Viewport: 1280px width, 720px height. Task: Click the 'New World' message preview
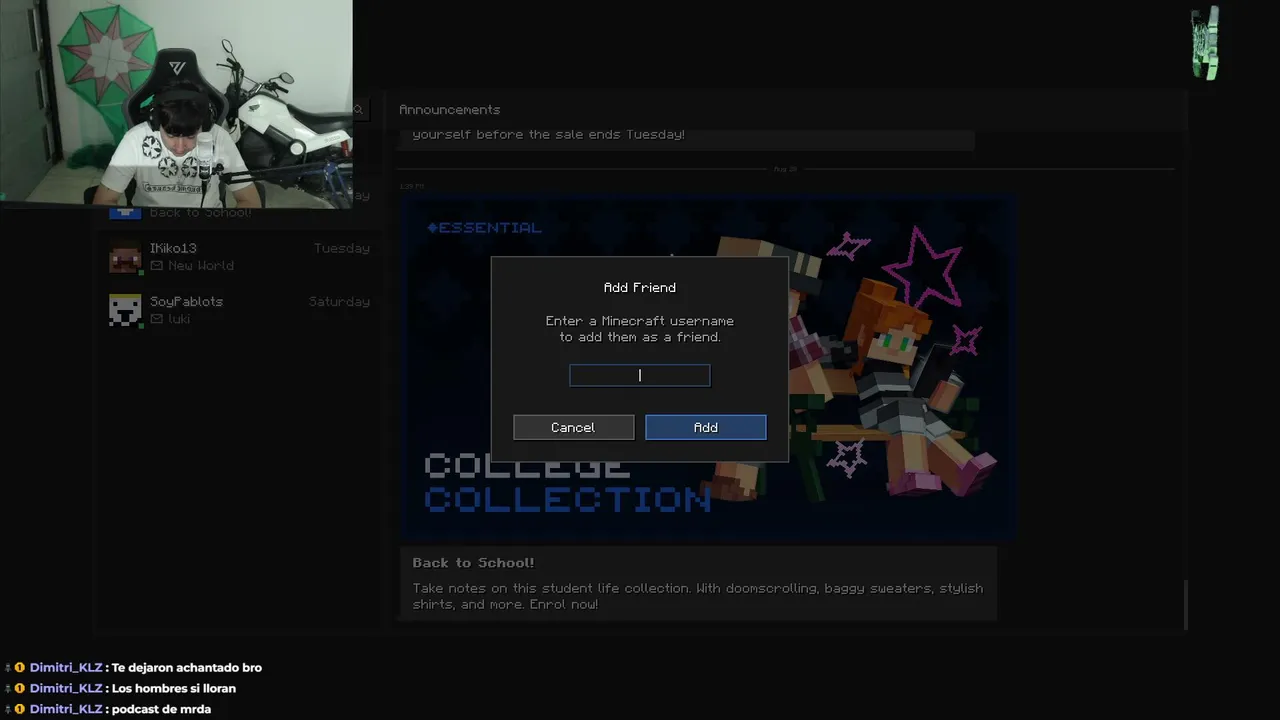pyautogui.click(x=201, y=266)
